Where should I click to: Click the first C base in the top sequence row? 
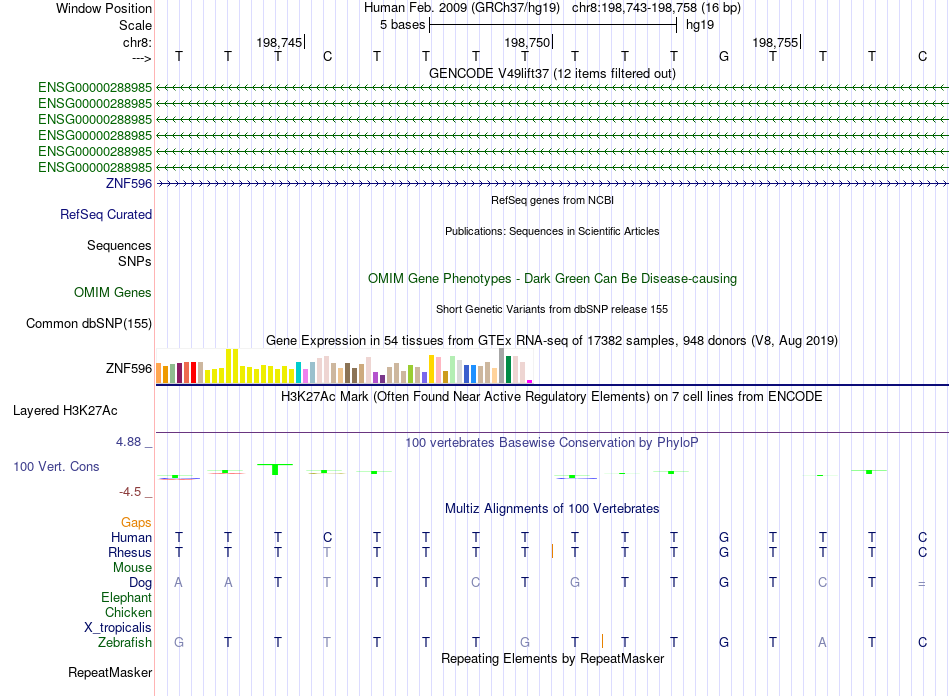(327, 56)
